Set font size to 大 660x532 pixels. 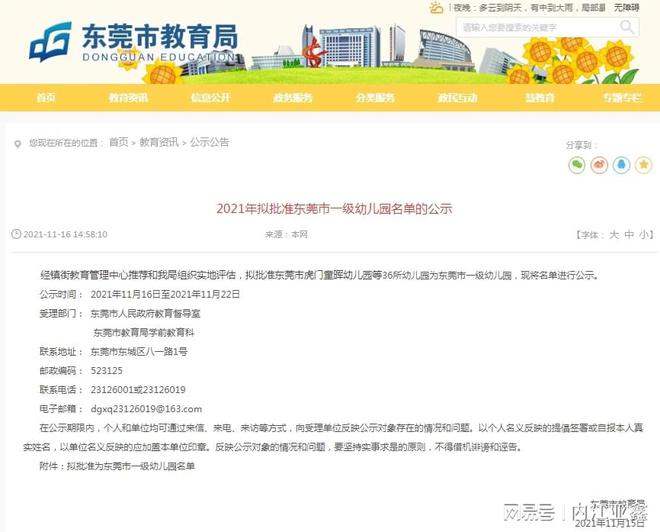point(614,234)
